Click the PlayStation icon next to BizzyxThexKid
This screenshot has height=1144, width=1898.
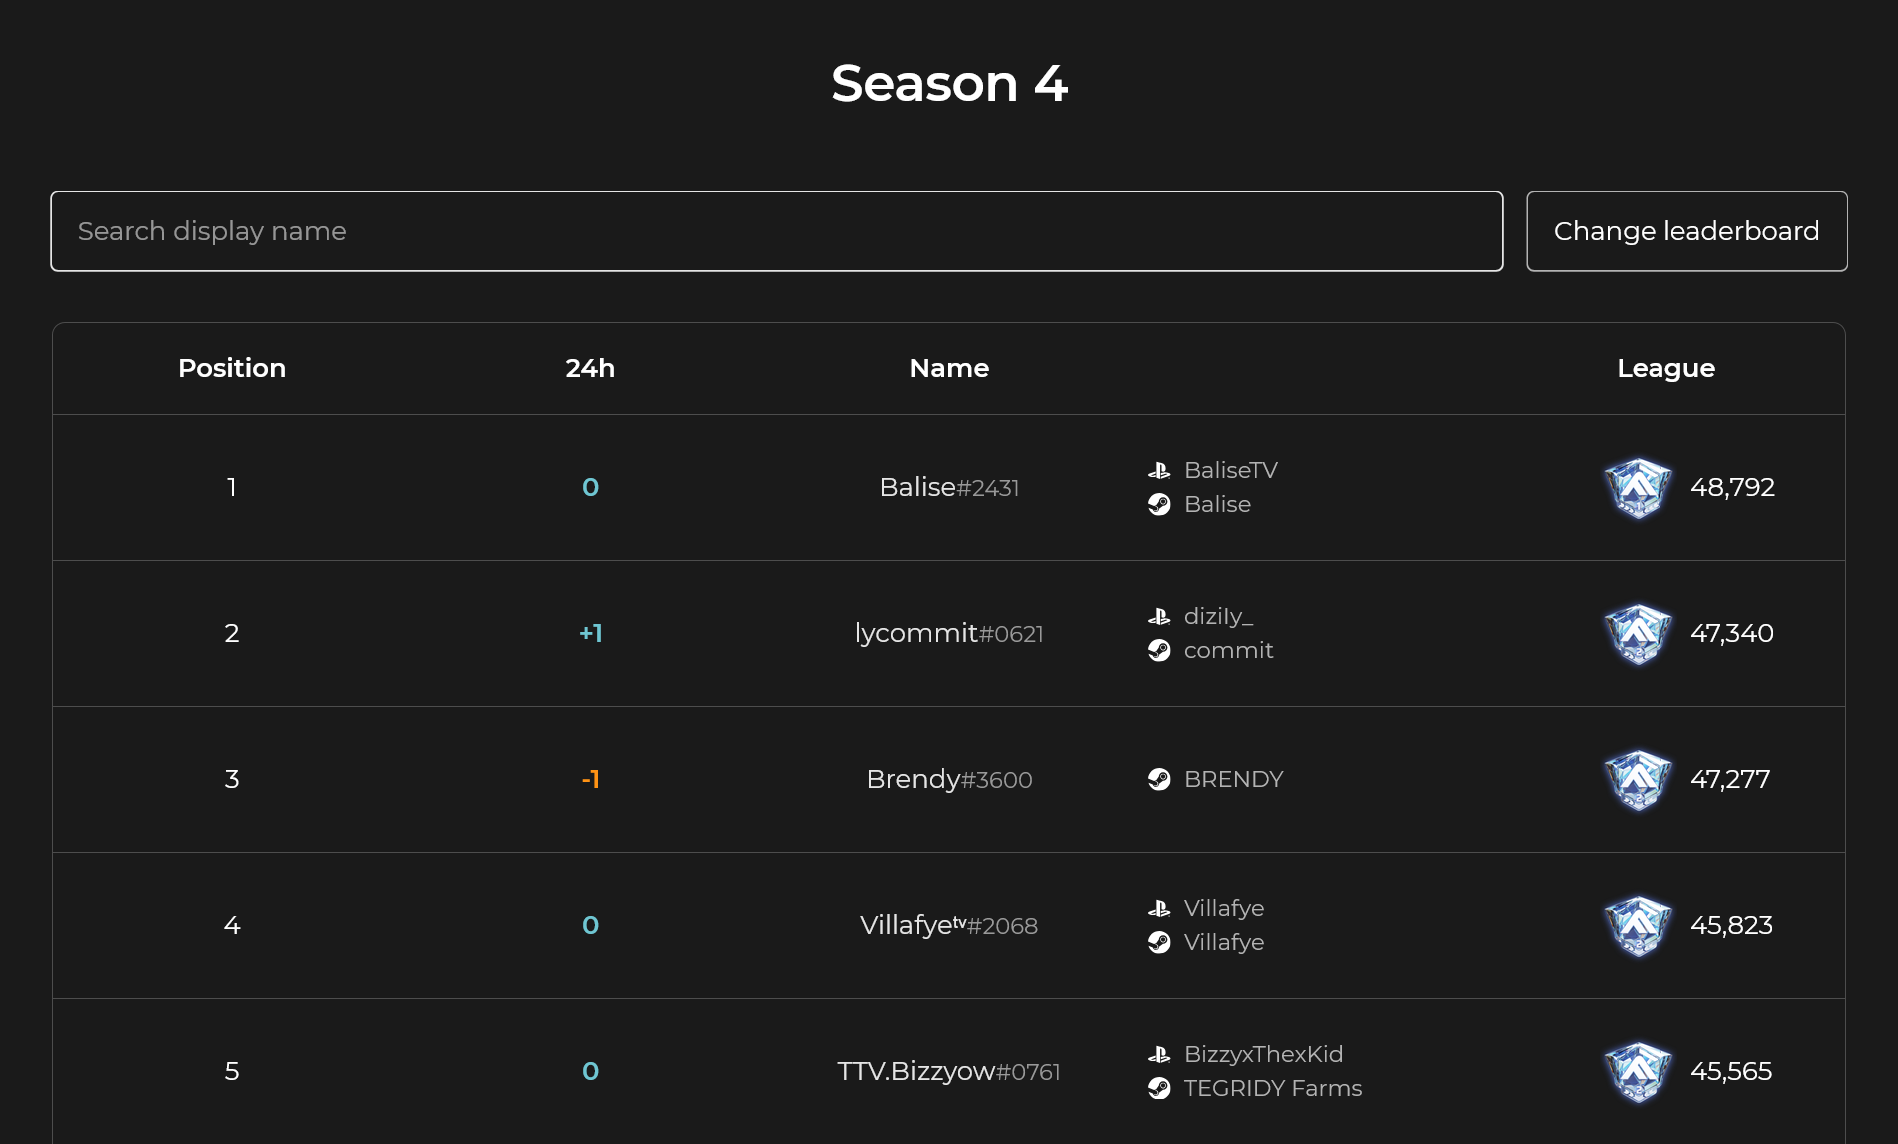click(x=1159, y=1054)
